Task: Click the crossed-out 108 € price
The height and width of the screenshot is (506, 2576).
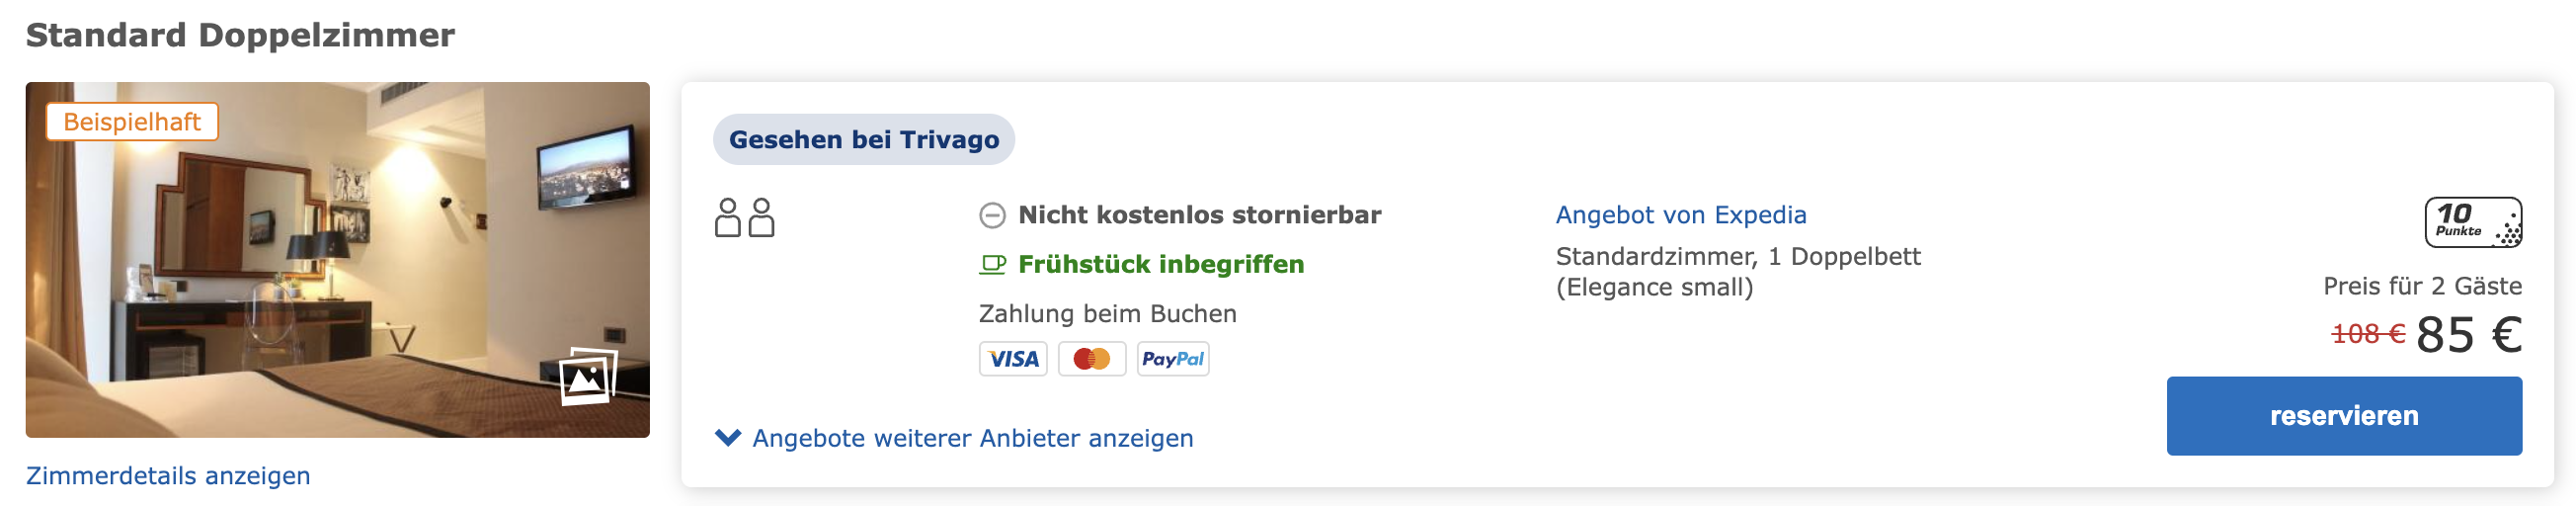Action: click(x=2368, y=334)
